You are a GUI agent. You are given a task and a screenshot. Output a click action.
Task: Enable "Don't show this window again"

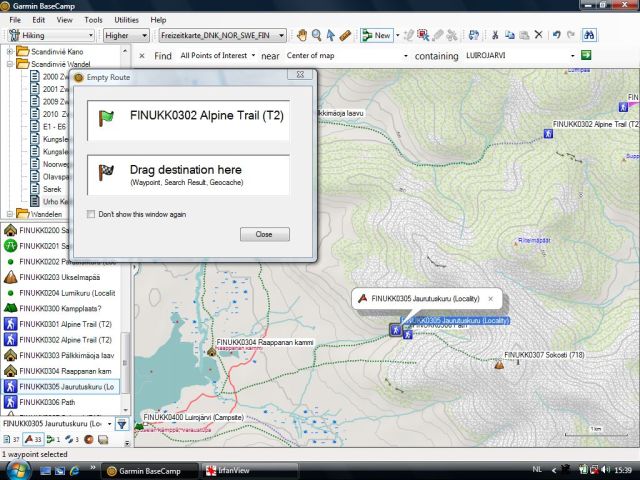tap(93, 214)
